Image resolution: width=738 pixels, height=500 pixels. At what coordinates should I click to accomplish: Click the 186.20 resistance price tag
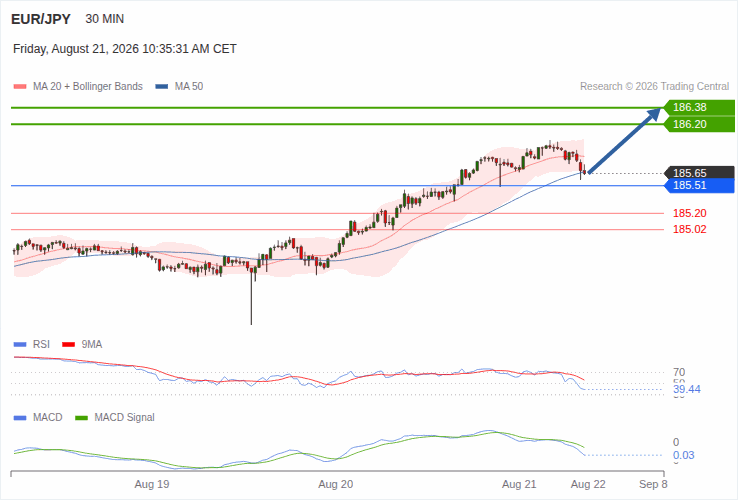tap(699, 124)
